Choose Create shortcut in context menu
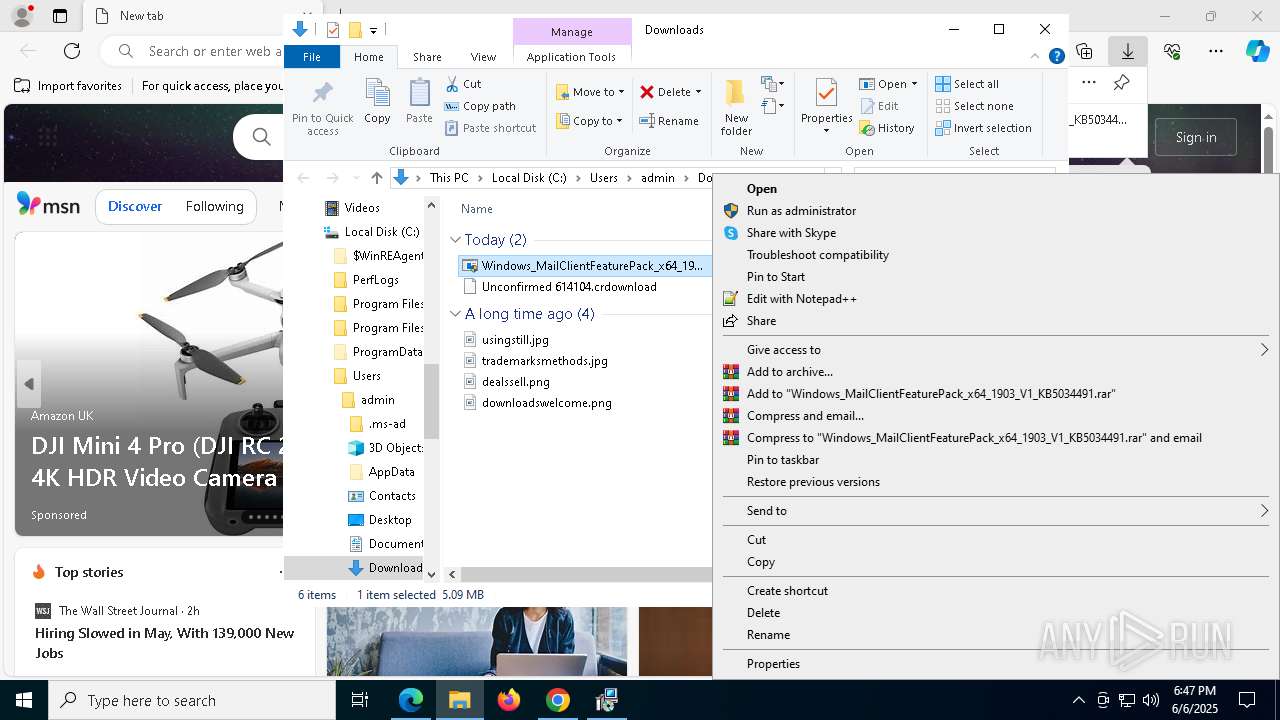The image size is (1280, 720). point(787,591)
